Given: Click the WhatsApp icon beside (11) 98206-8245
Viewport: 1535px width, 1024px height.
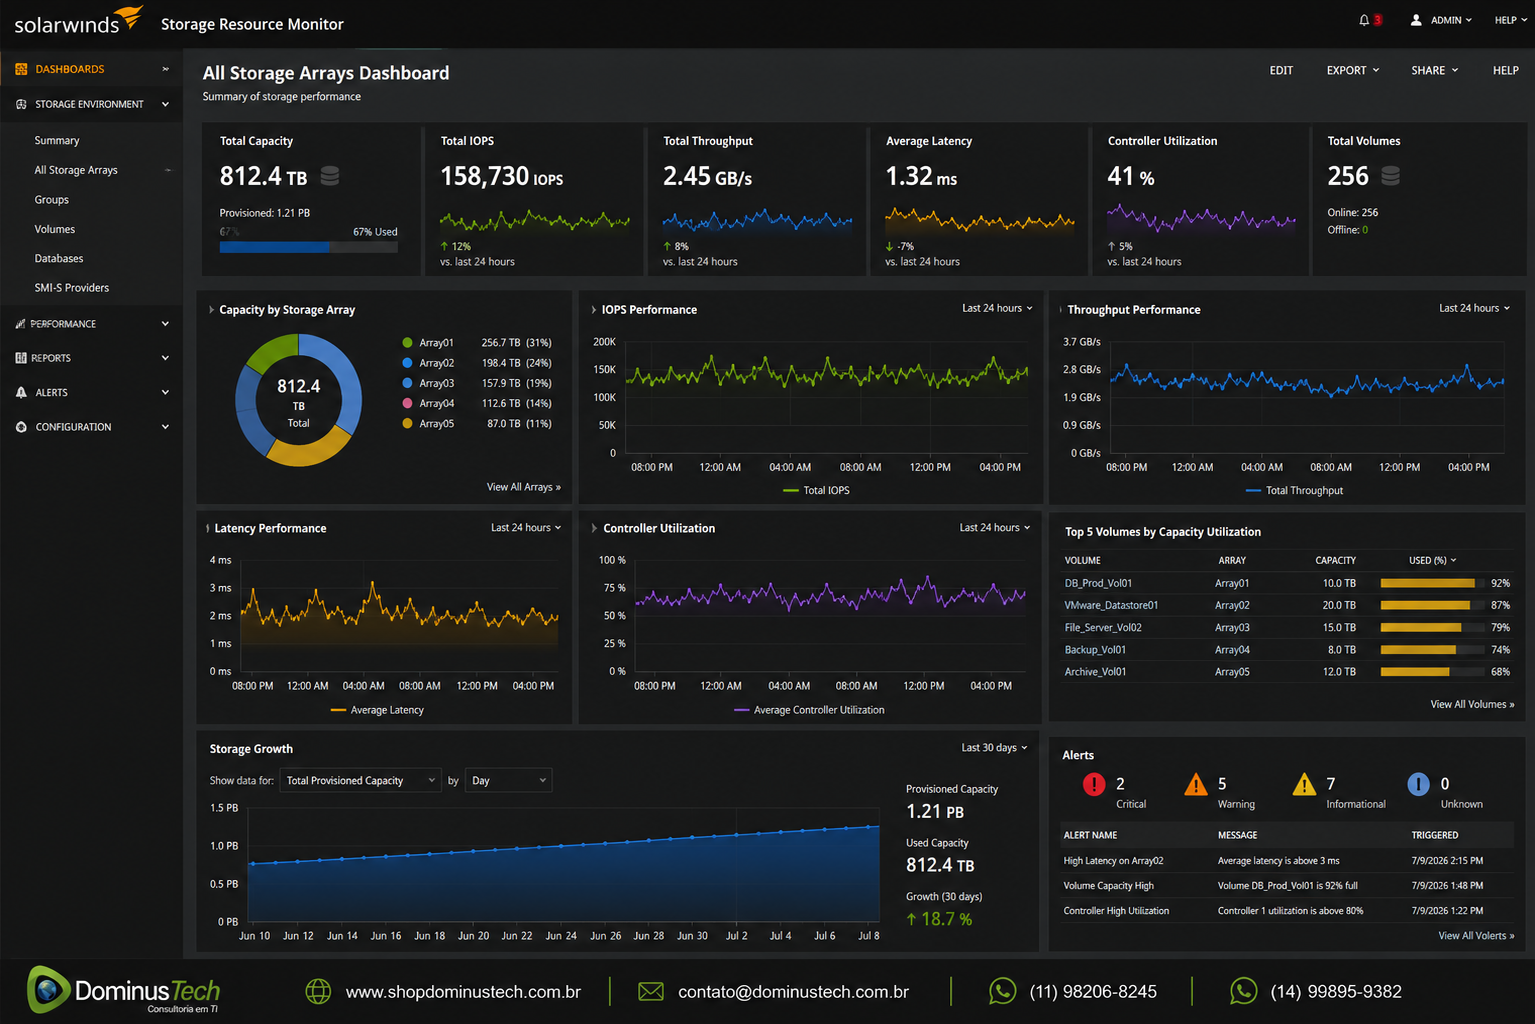Looking at the screenshot, I should pos(1002,991).
